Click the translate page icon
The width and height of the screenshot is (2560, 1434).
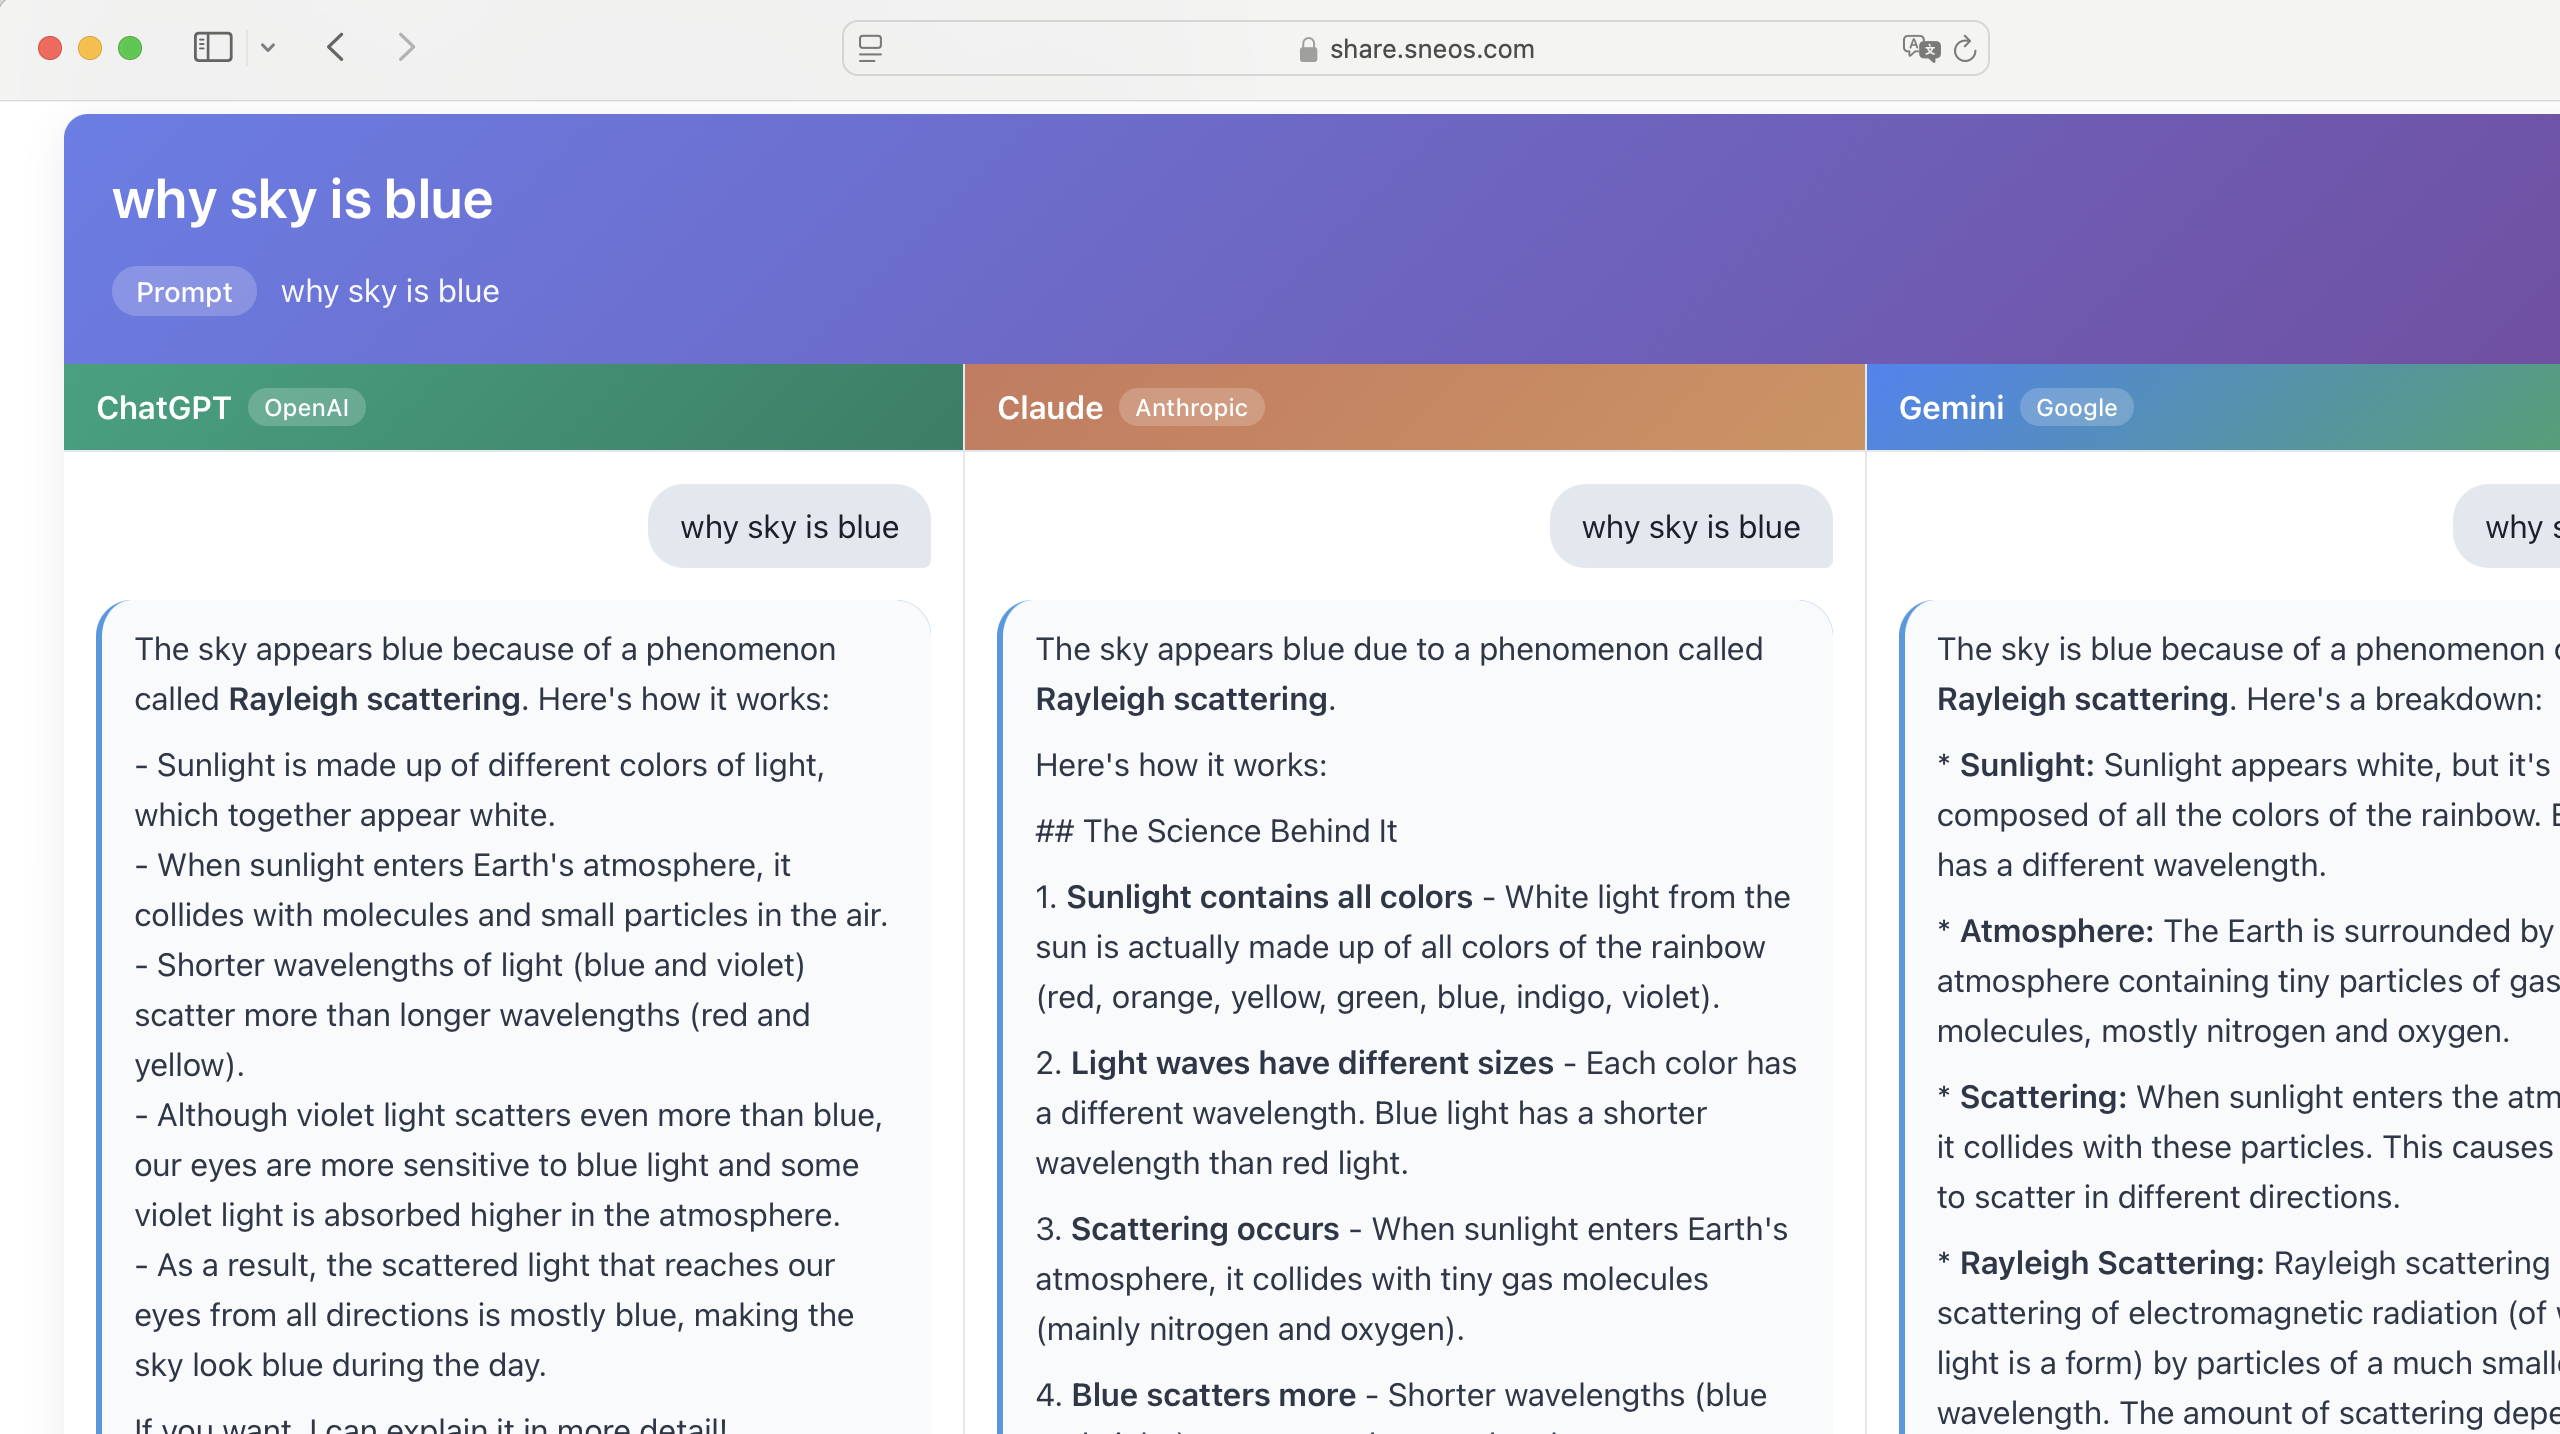(1920, 48)
